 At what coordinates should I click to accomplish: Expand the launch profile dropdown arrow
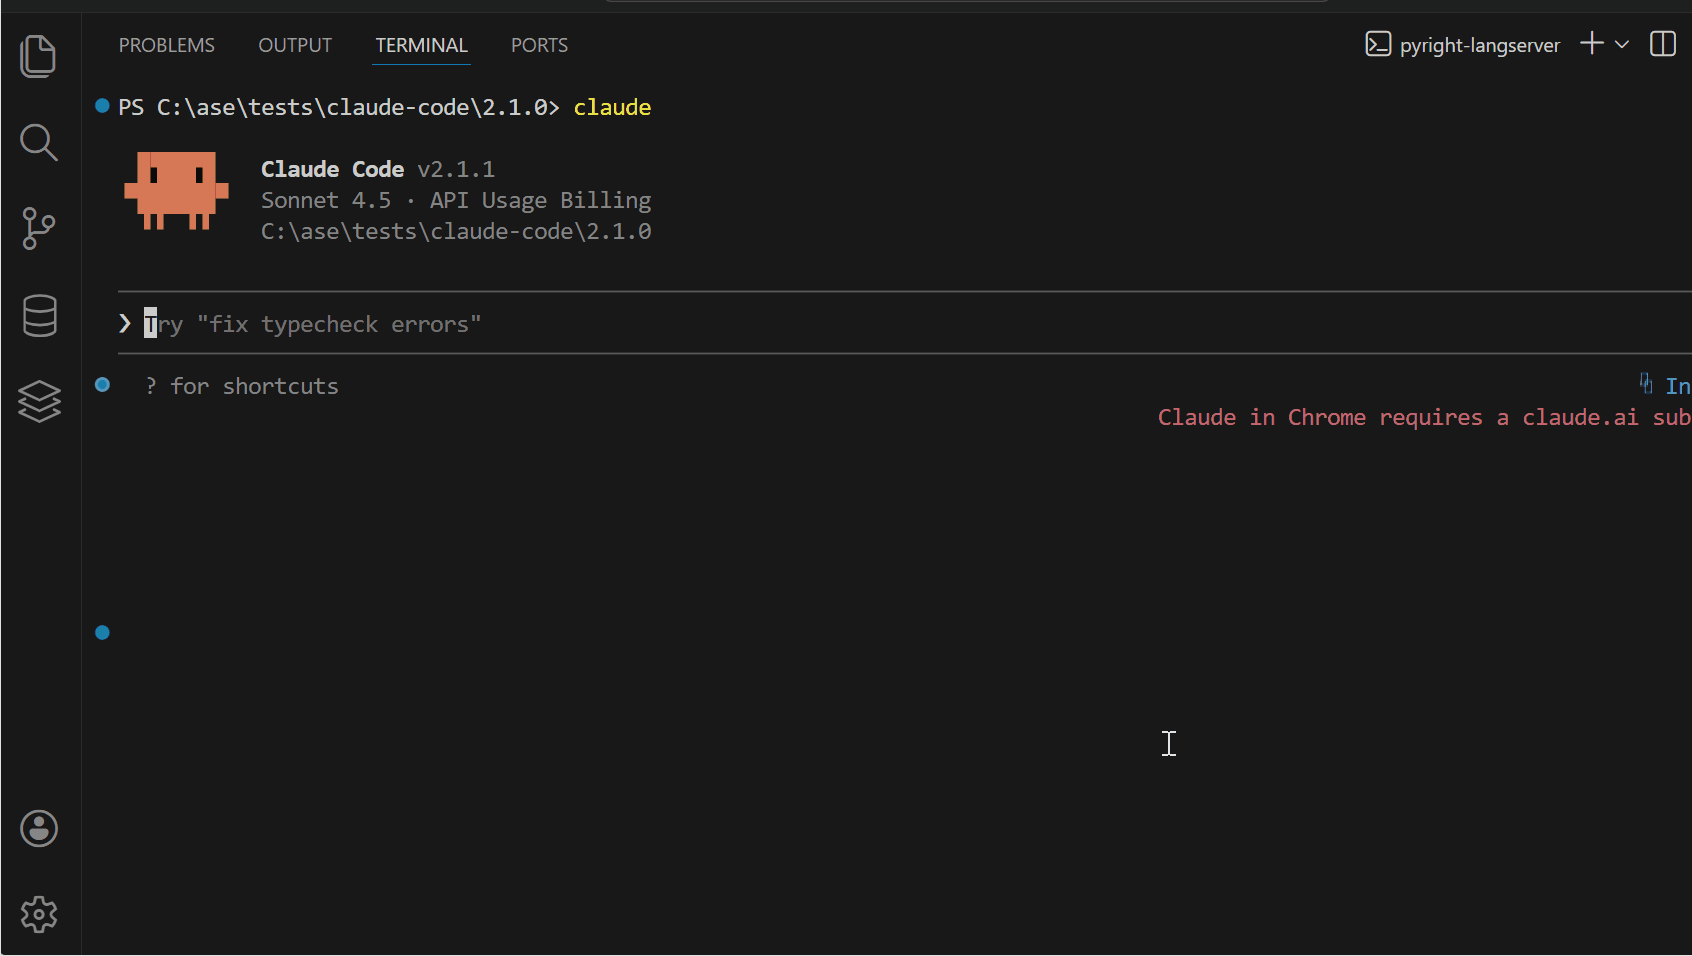tap(1622, 44)
